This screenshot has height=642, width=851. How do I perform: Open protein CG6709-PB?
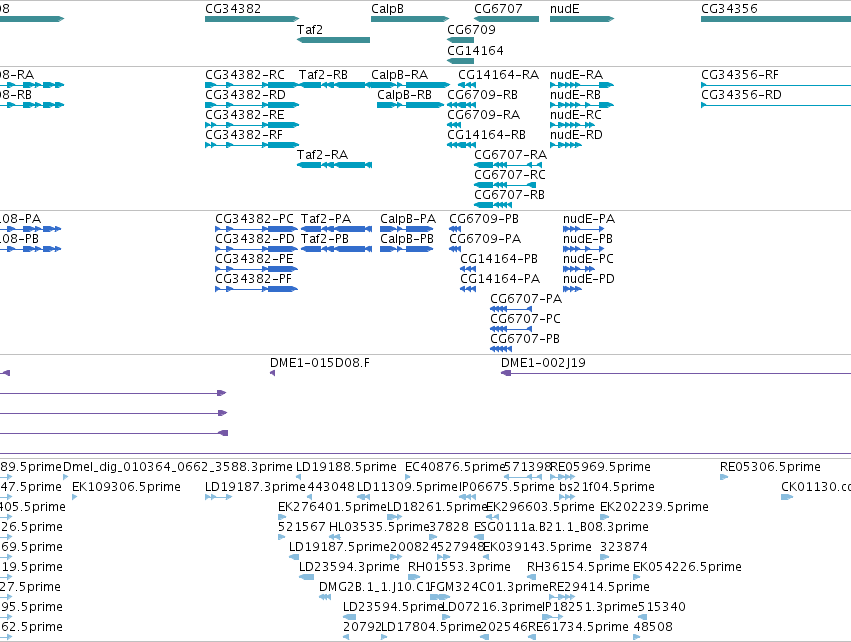(x=484, y=219)
